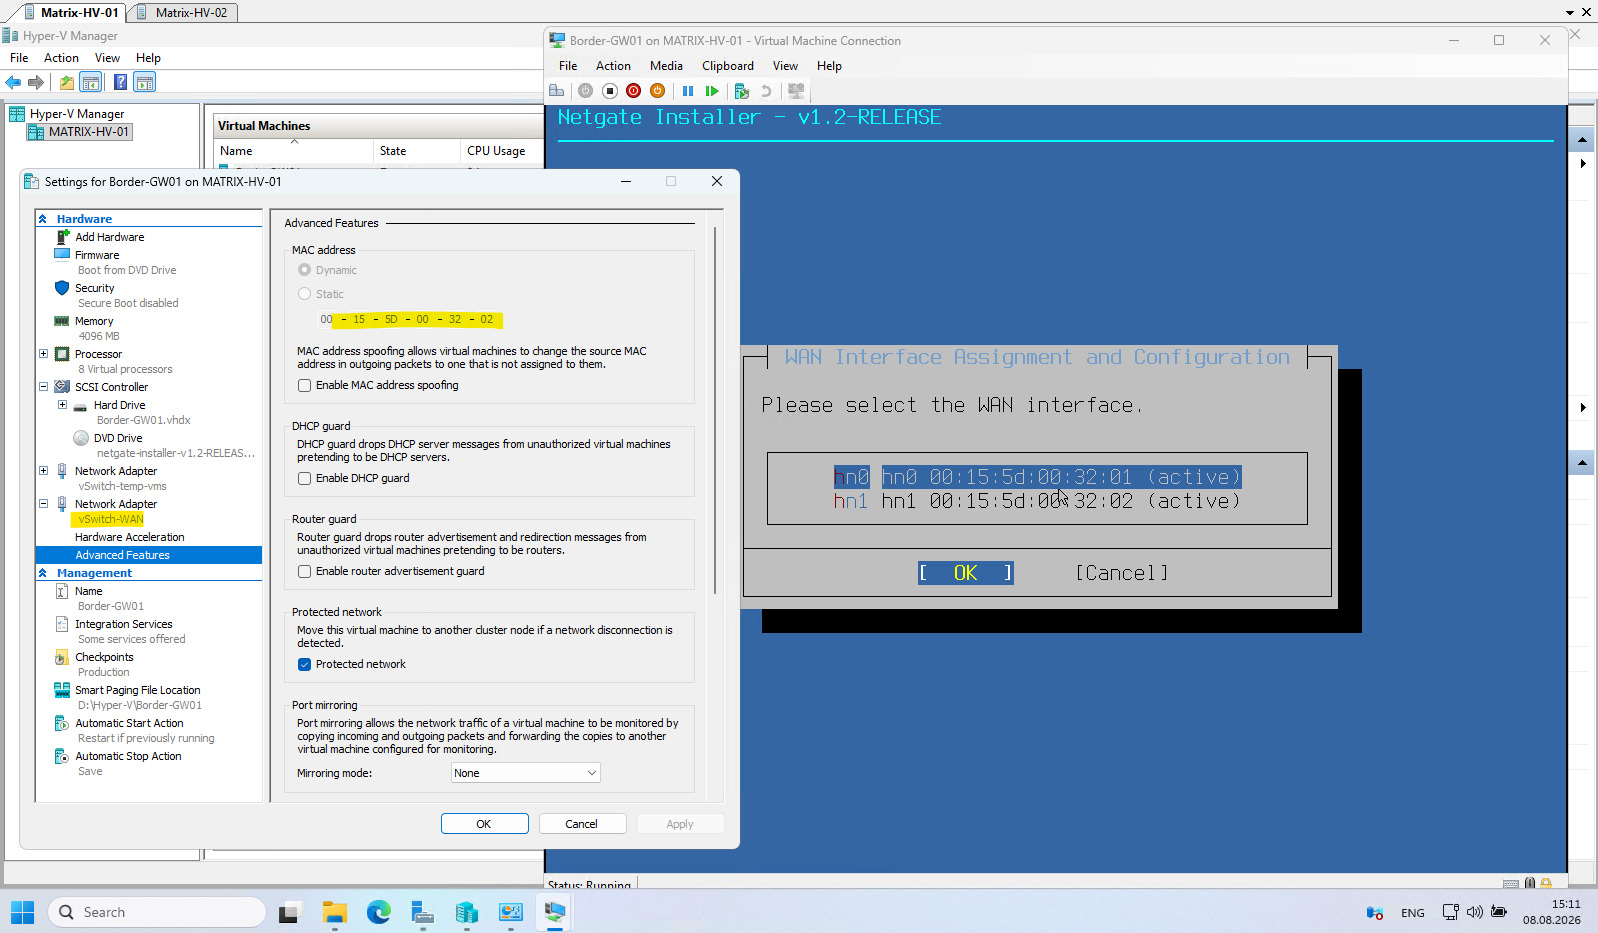
Task: Open Media menu in VM Connection window
Action: pyautogui.click(x=666, y=66)
